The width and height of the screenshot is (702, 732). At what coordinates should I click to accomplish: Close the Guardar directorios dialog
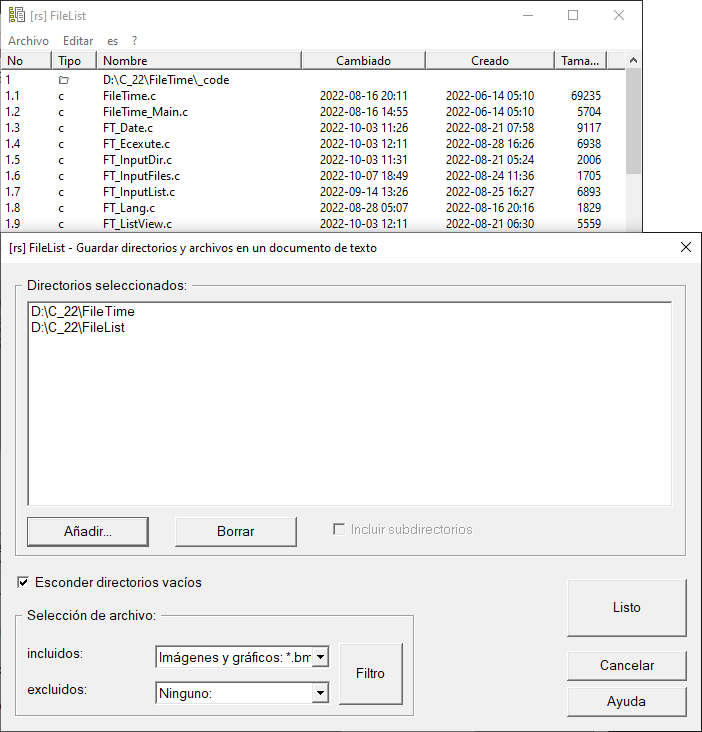click(685, 247)
